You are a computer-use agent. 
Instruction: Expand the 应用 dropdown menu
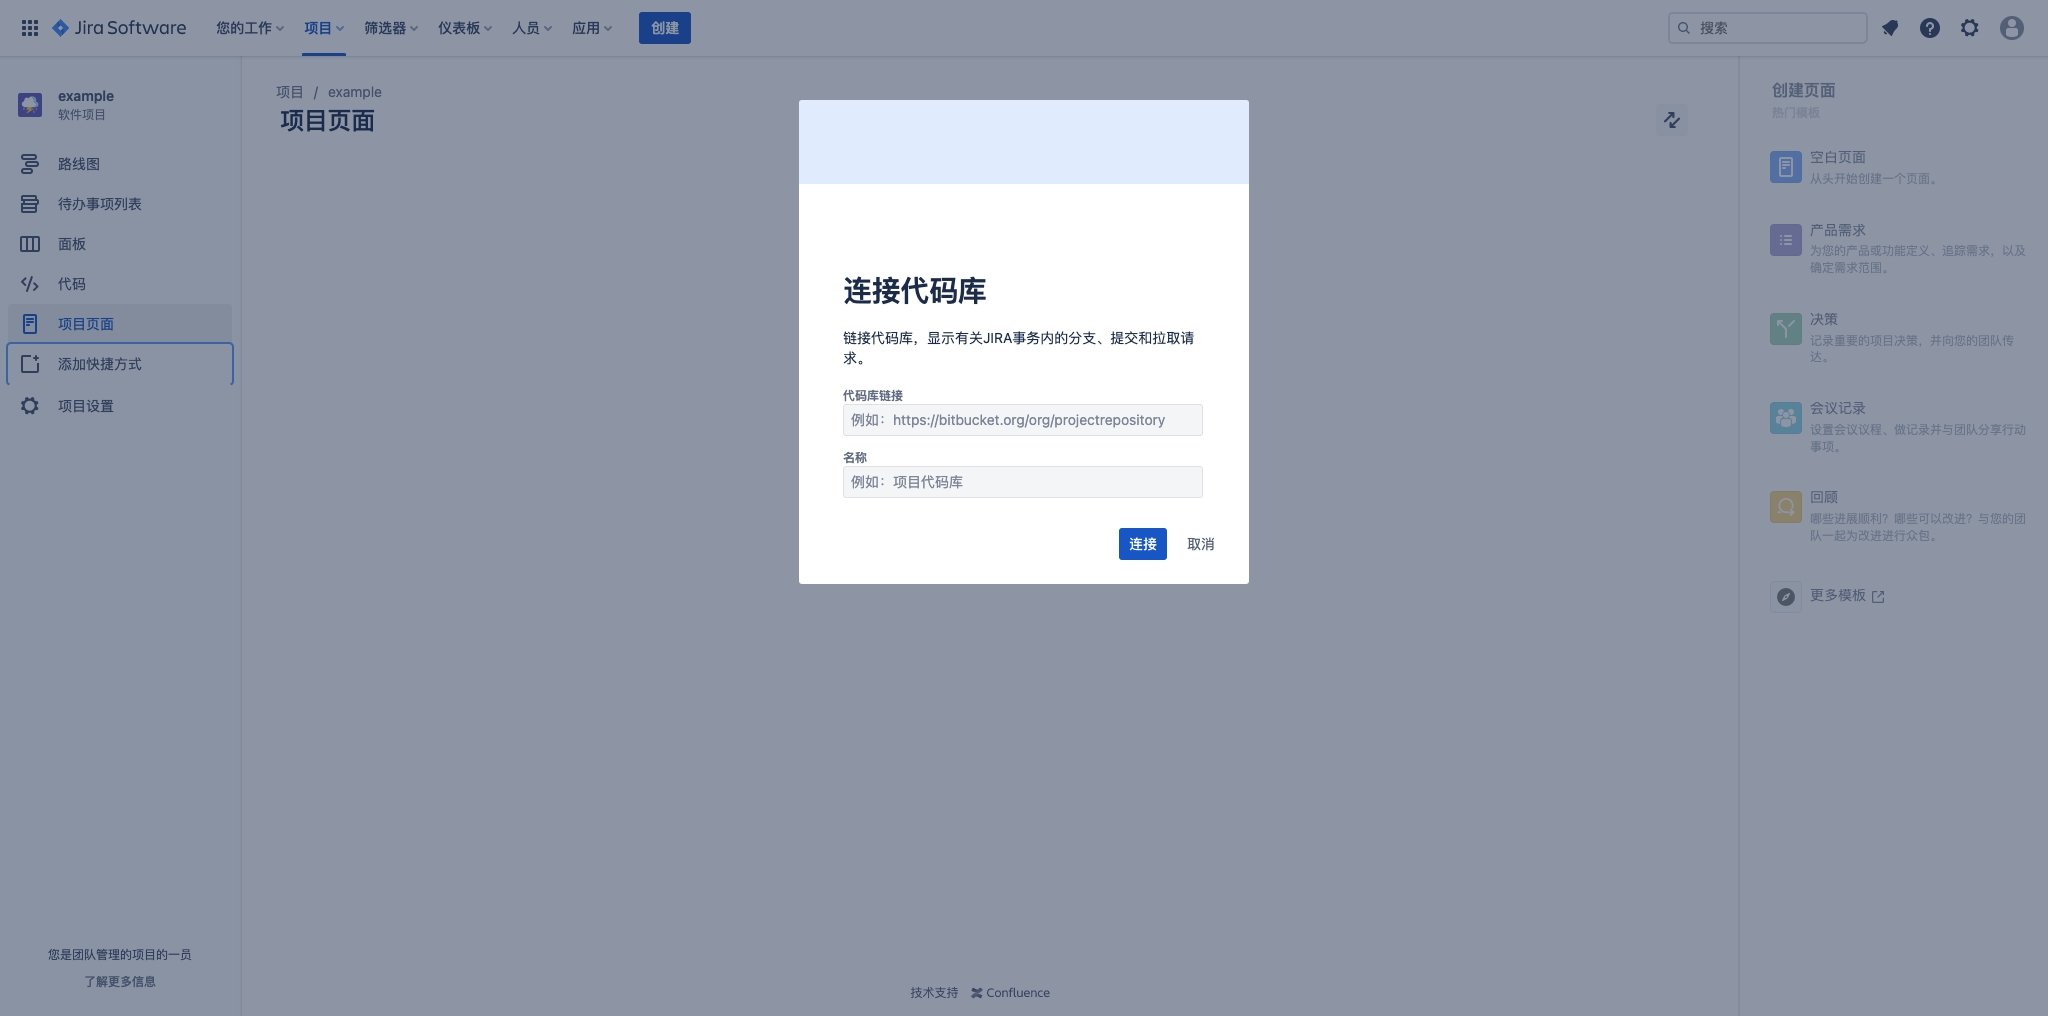click(x=592, y=28)
